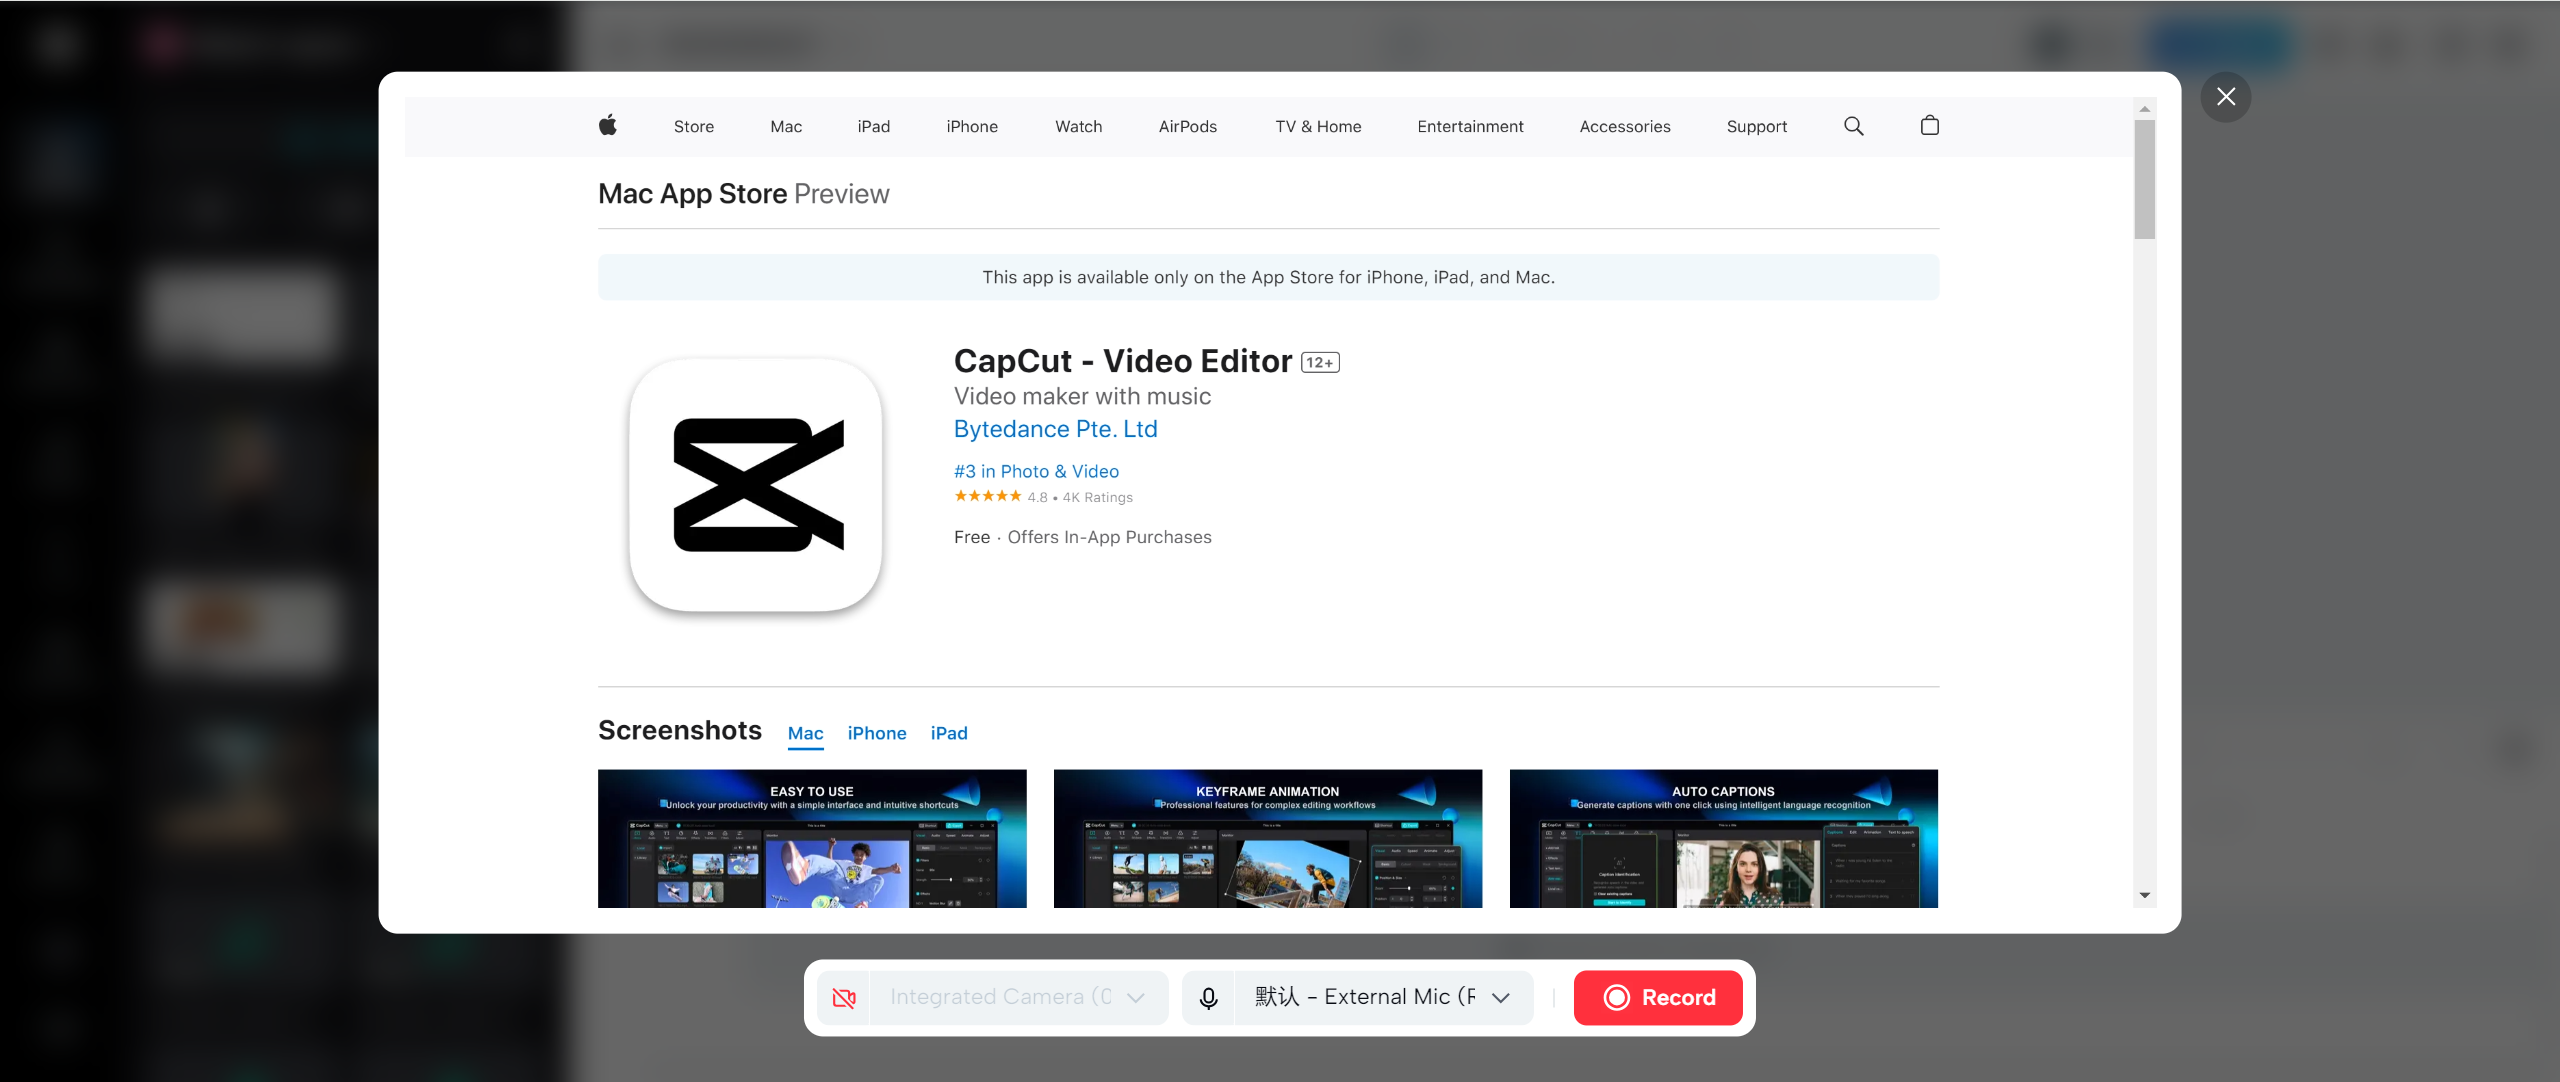Open the Entertainment menu item
The image size is (2560, 1082).
pos(1470,126)
